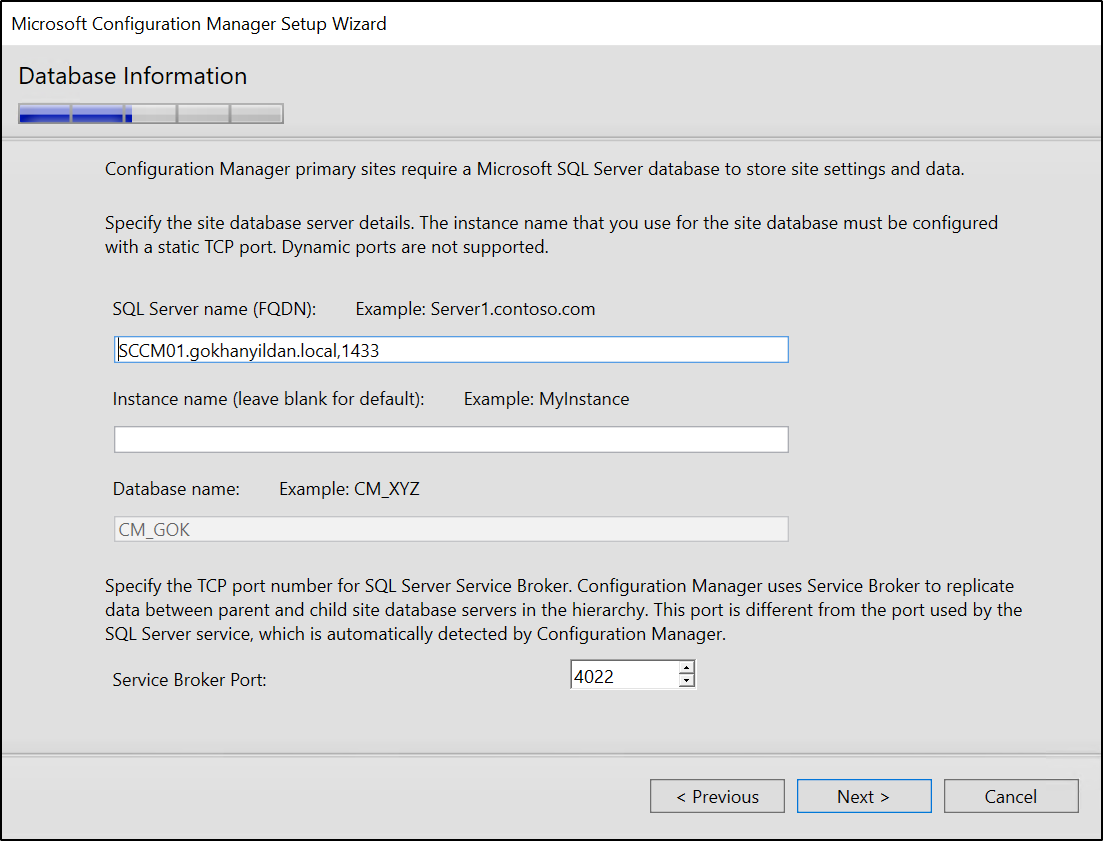The image size is (1103, 841).
Task: Click the 'Instance name (leave blank for default):' label
Action: point(269,399)
